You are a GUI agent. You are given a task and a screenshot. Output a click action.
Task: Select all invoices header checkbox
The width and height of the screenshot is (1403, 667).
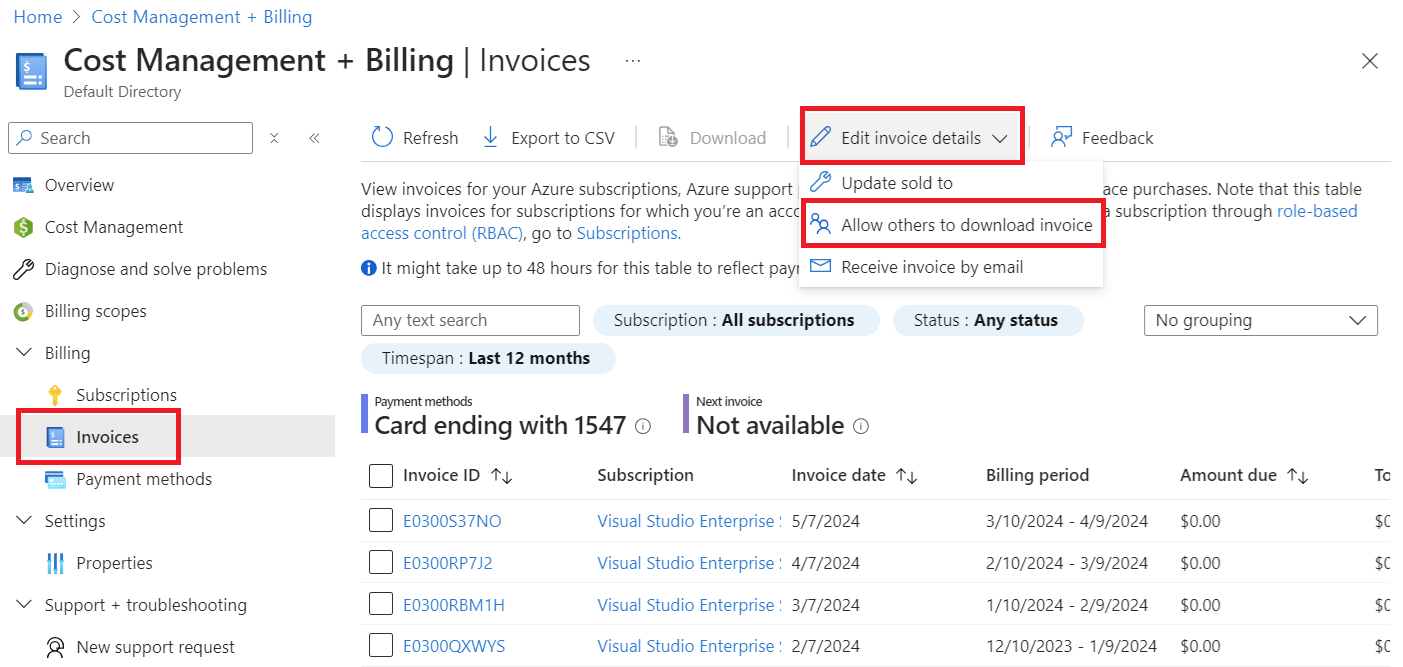click(x=381, y=476)
